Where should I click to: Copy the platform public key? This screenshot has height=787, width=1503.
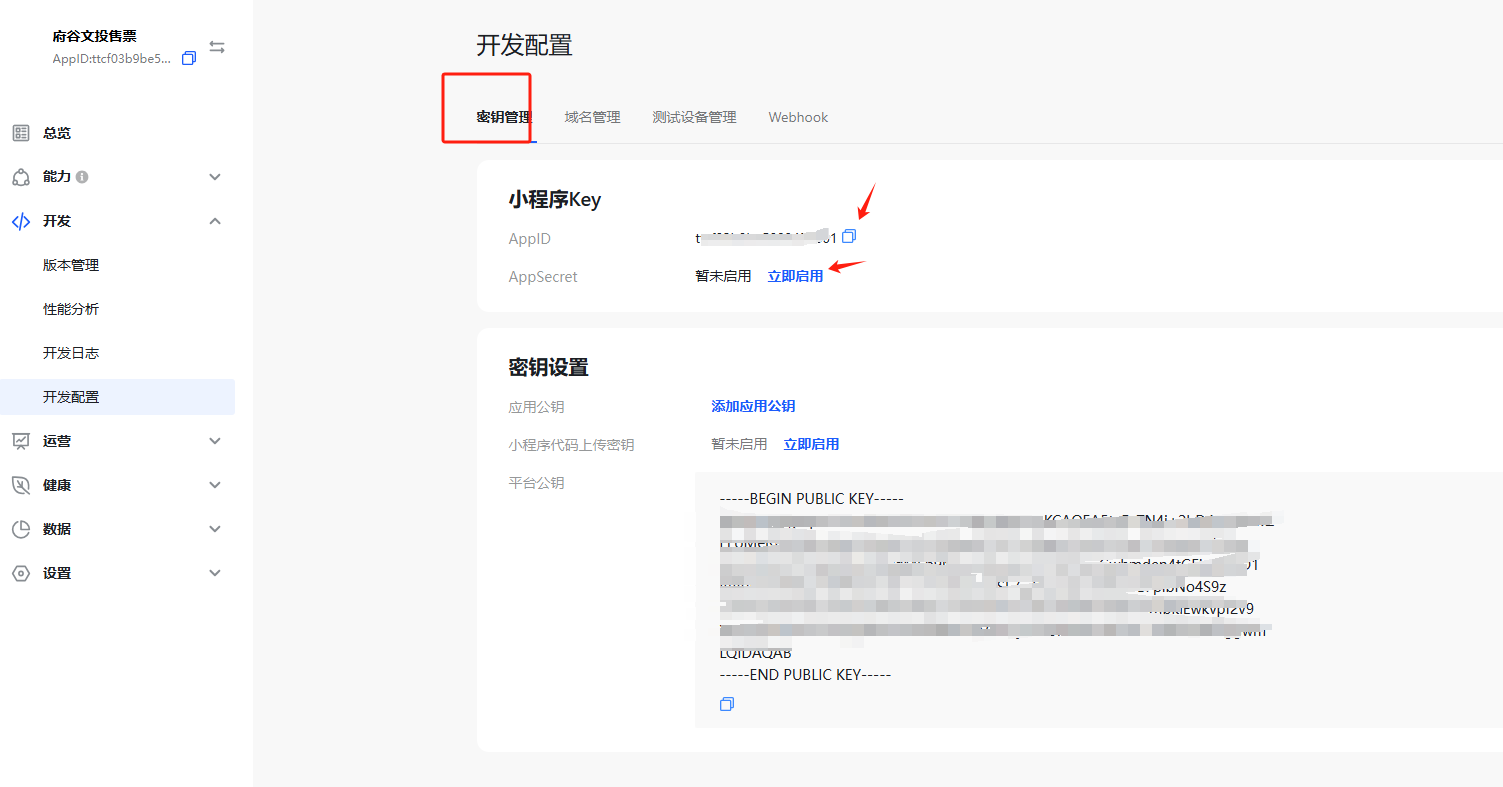[x=727, y=704]
